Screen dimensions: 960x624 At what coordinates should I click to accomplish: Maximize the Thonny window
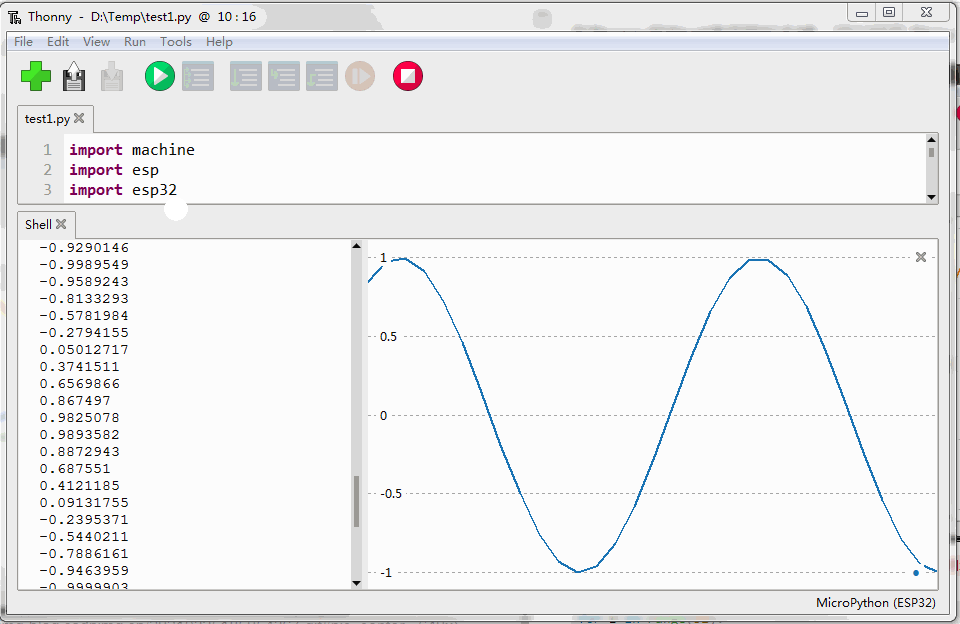pyautogui.click(x=889, y=12)
